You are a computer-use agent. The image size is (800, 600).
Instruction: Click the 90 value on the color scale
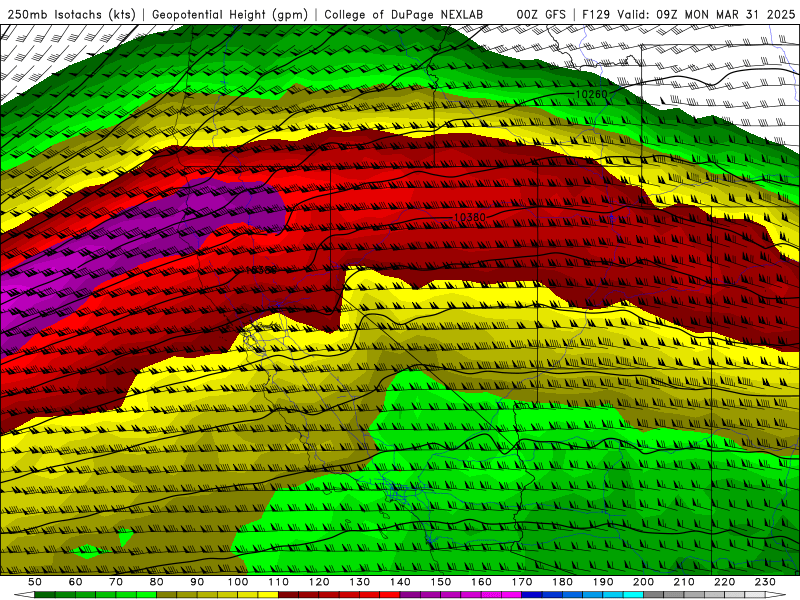(197, 582)
